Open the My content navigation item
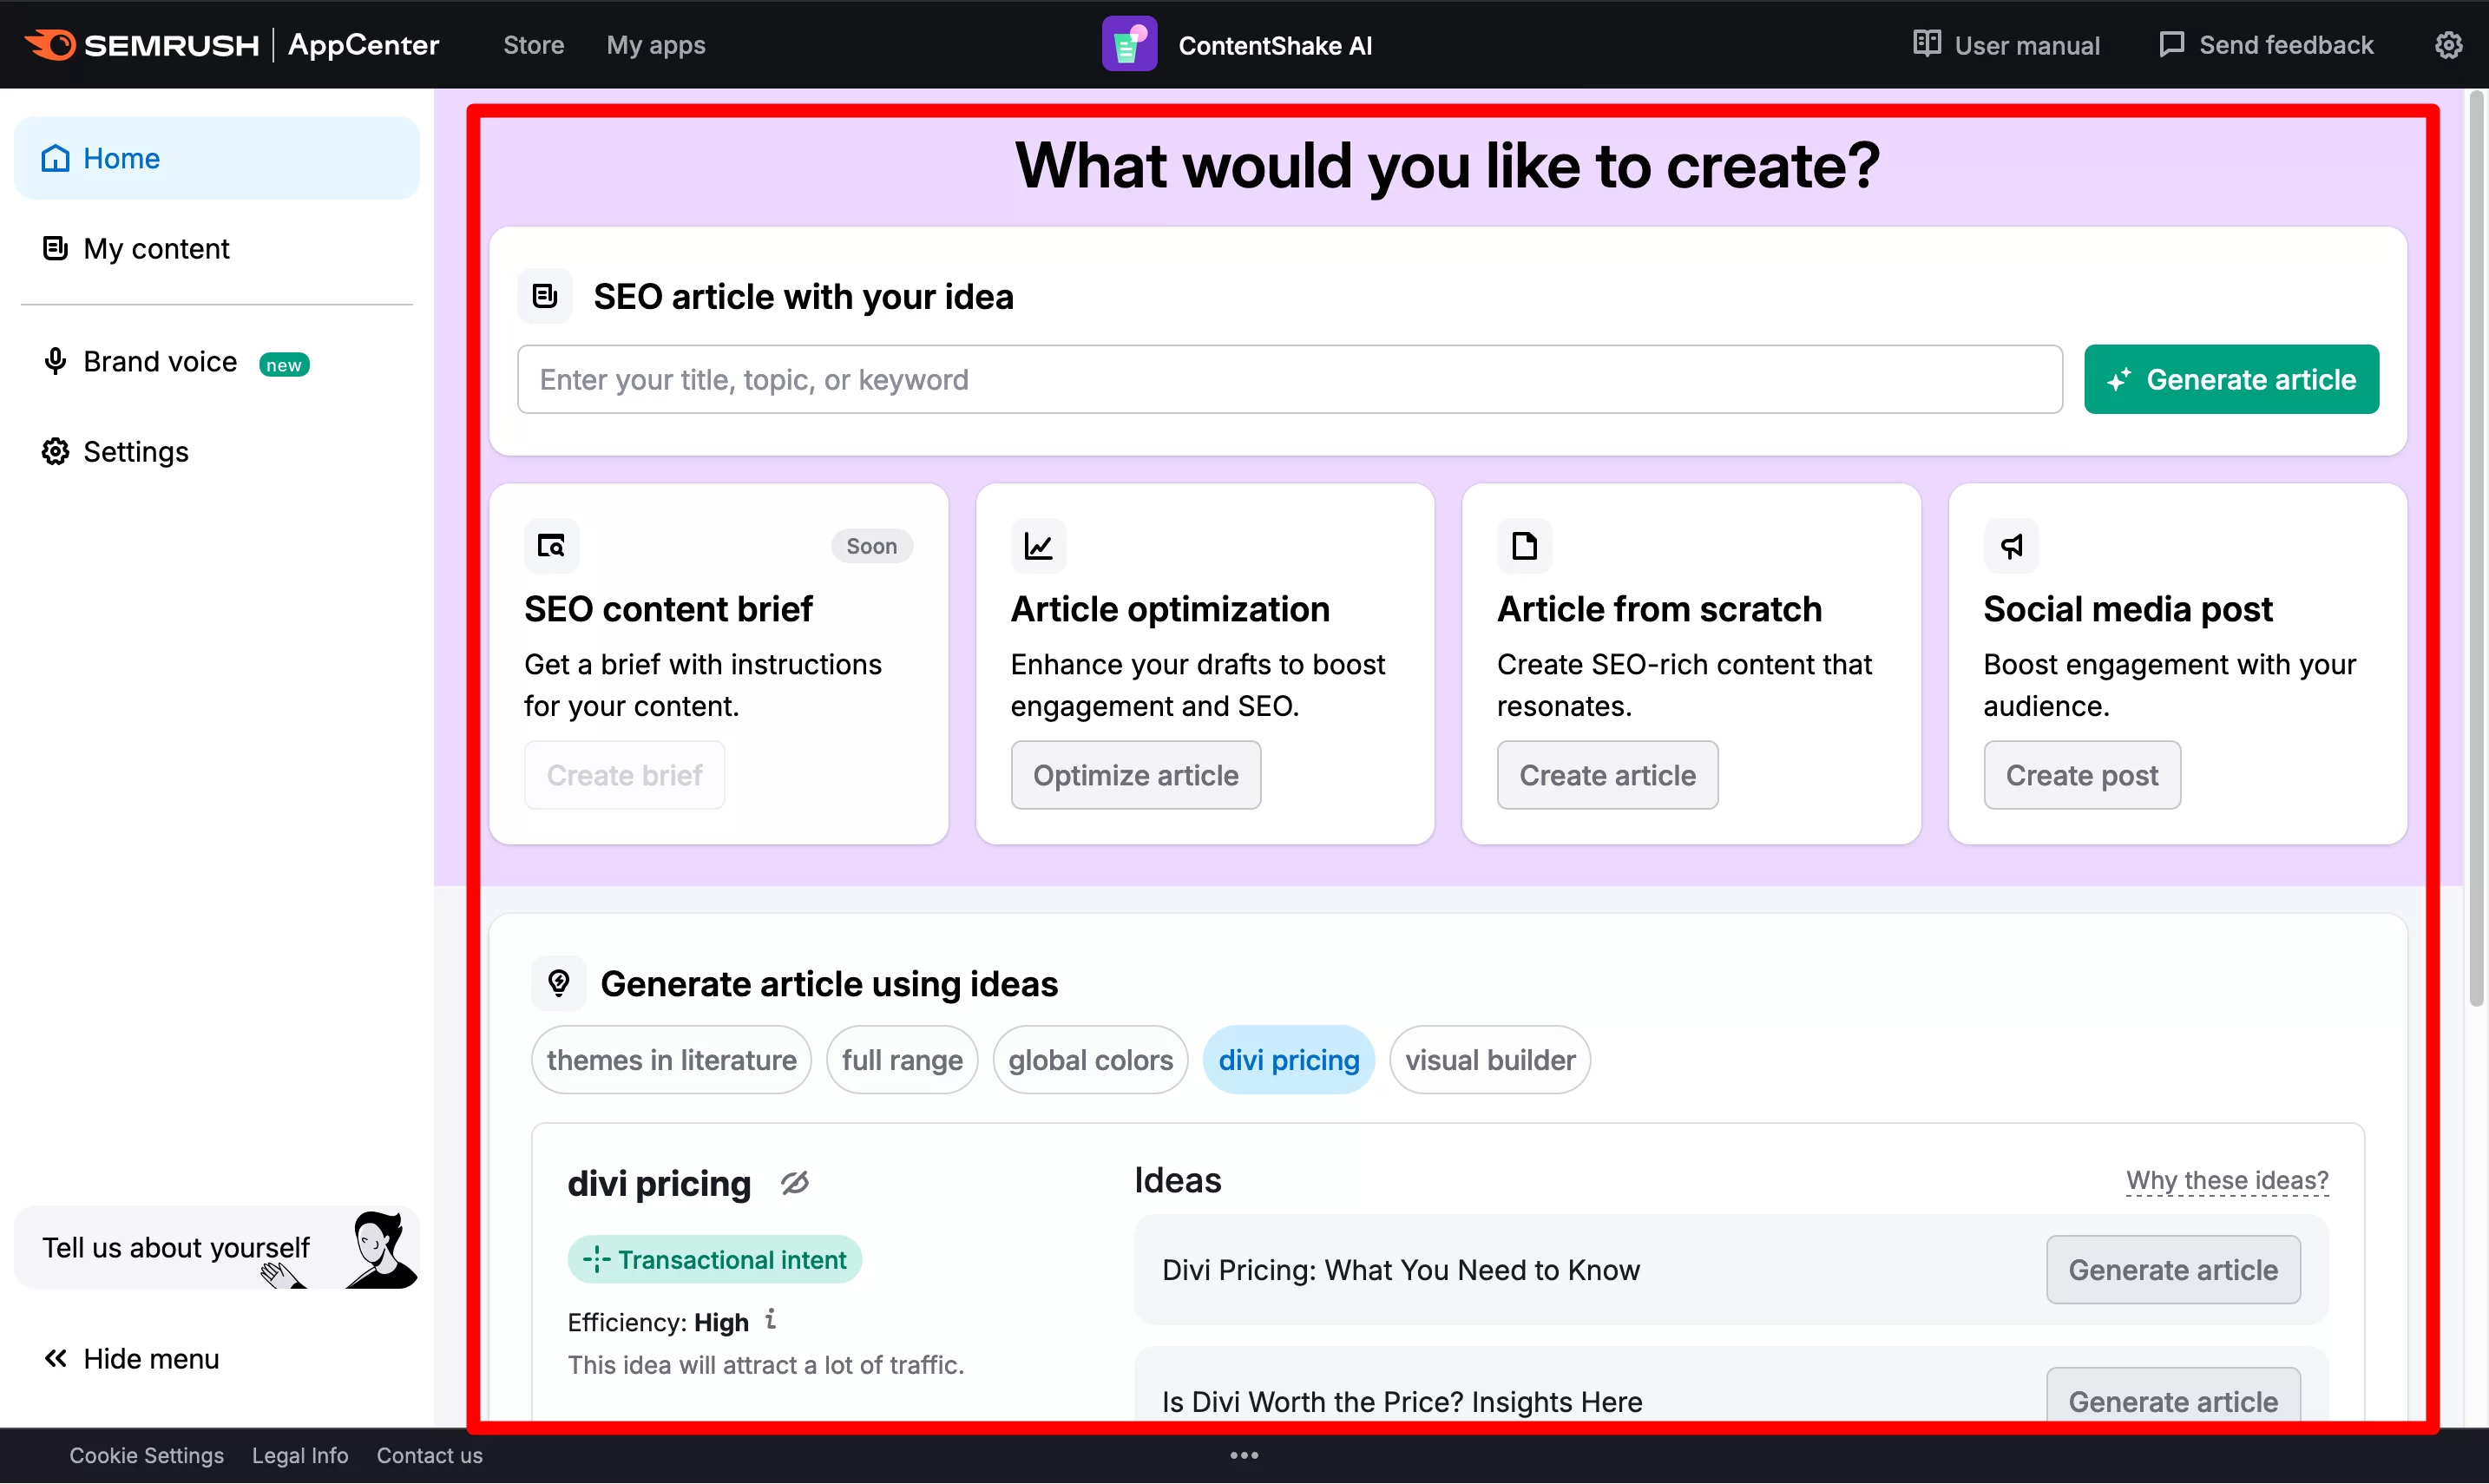2489x1484 pixels. pyautogui.click(x=155, y=247)
